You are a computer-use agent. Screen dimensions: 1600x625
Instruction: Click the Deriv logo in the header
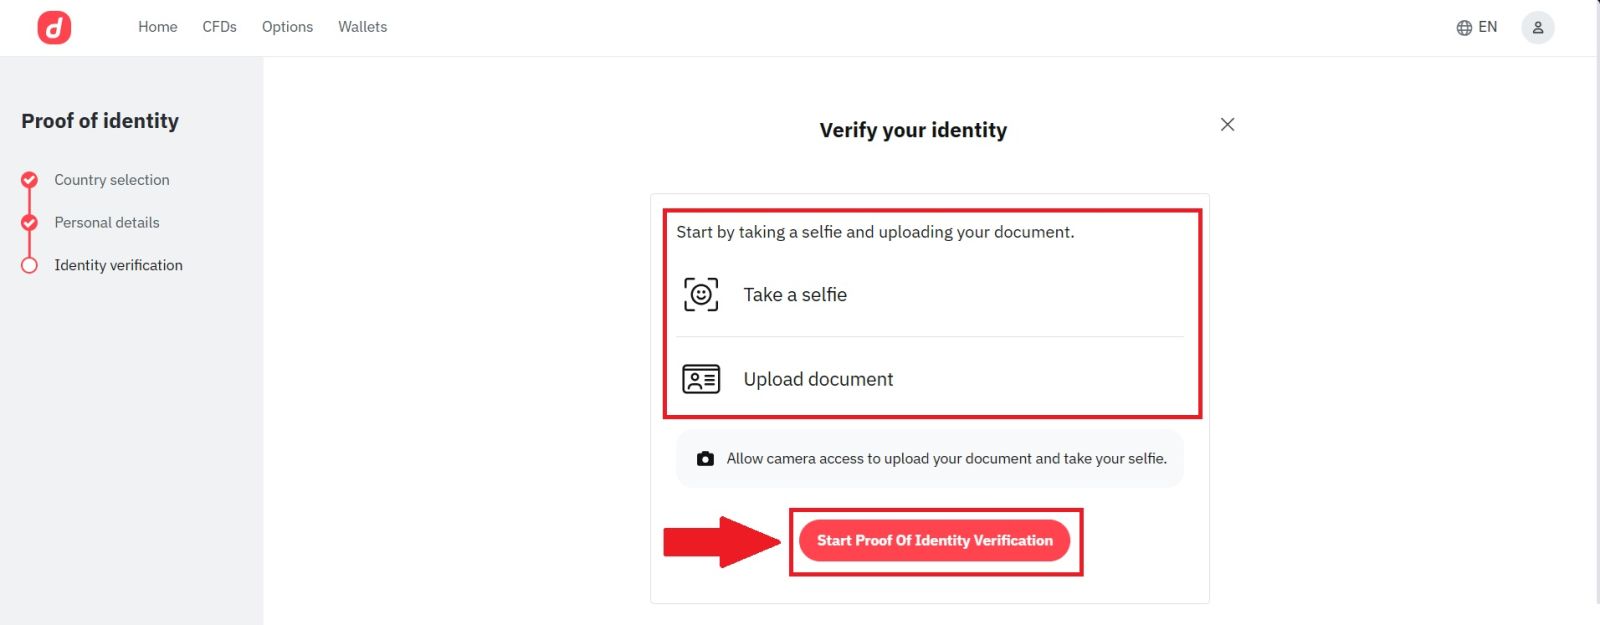pyautogui.click(x=55, y=27)
